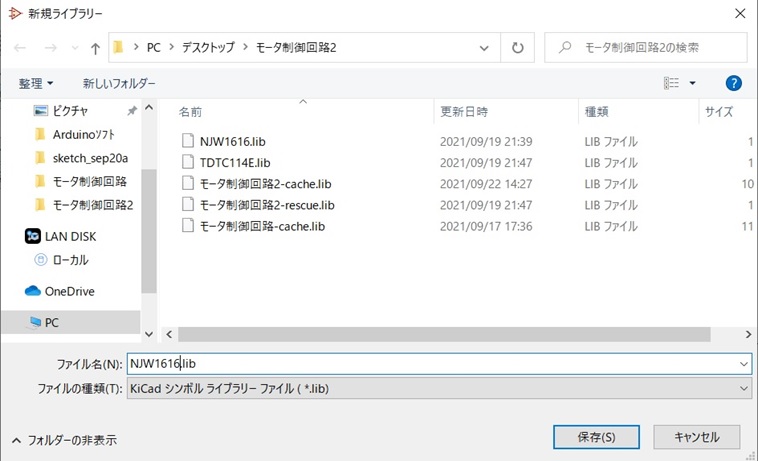Click the NJW1616.lib file icon
The width and height of the screenshot is (758, 461).
click(x=187, y=141)
